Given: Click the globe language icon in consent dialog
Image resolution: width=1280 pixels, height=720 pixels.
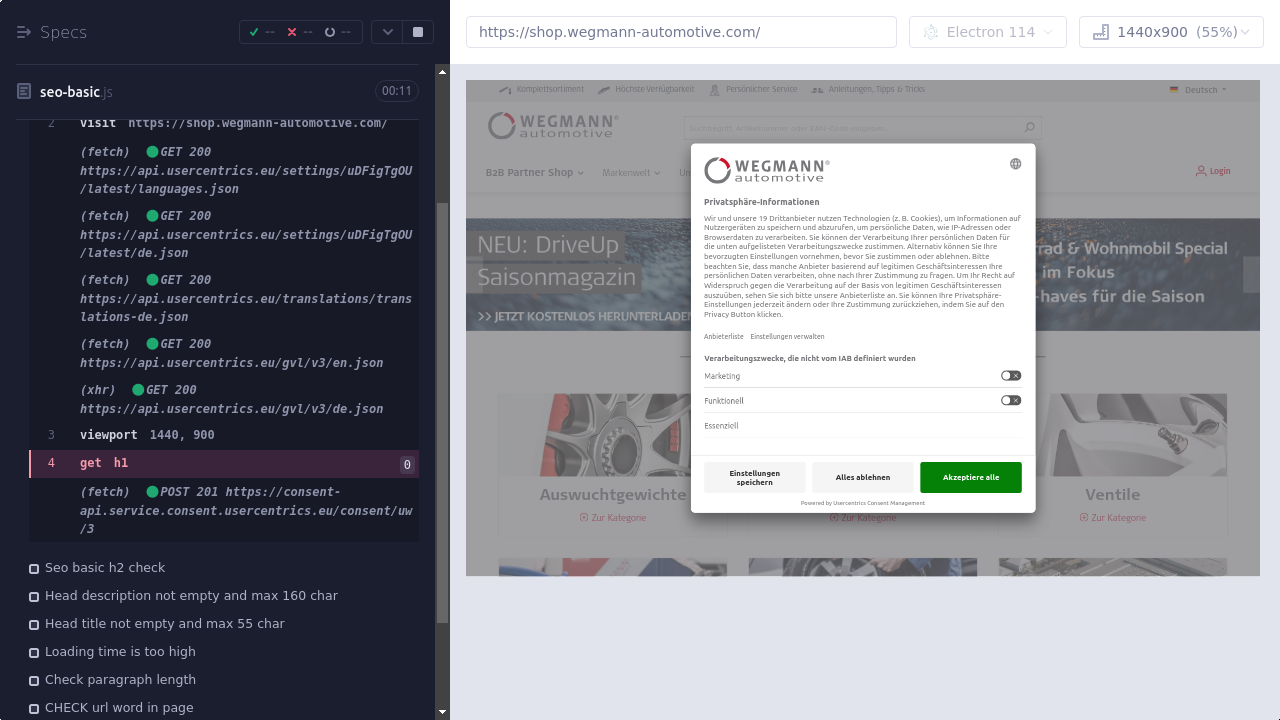Looking at the screenshot, I should [x=1015, y=164].
